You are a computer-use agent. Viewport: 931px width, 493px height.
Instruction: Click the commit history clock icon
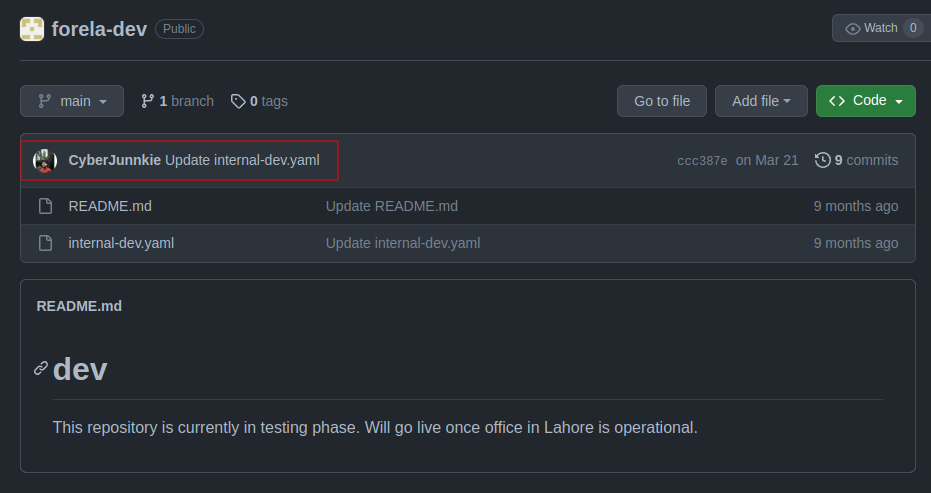[x=822, y=160]
